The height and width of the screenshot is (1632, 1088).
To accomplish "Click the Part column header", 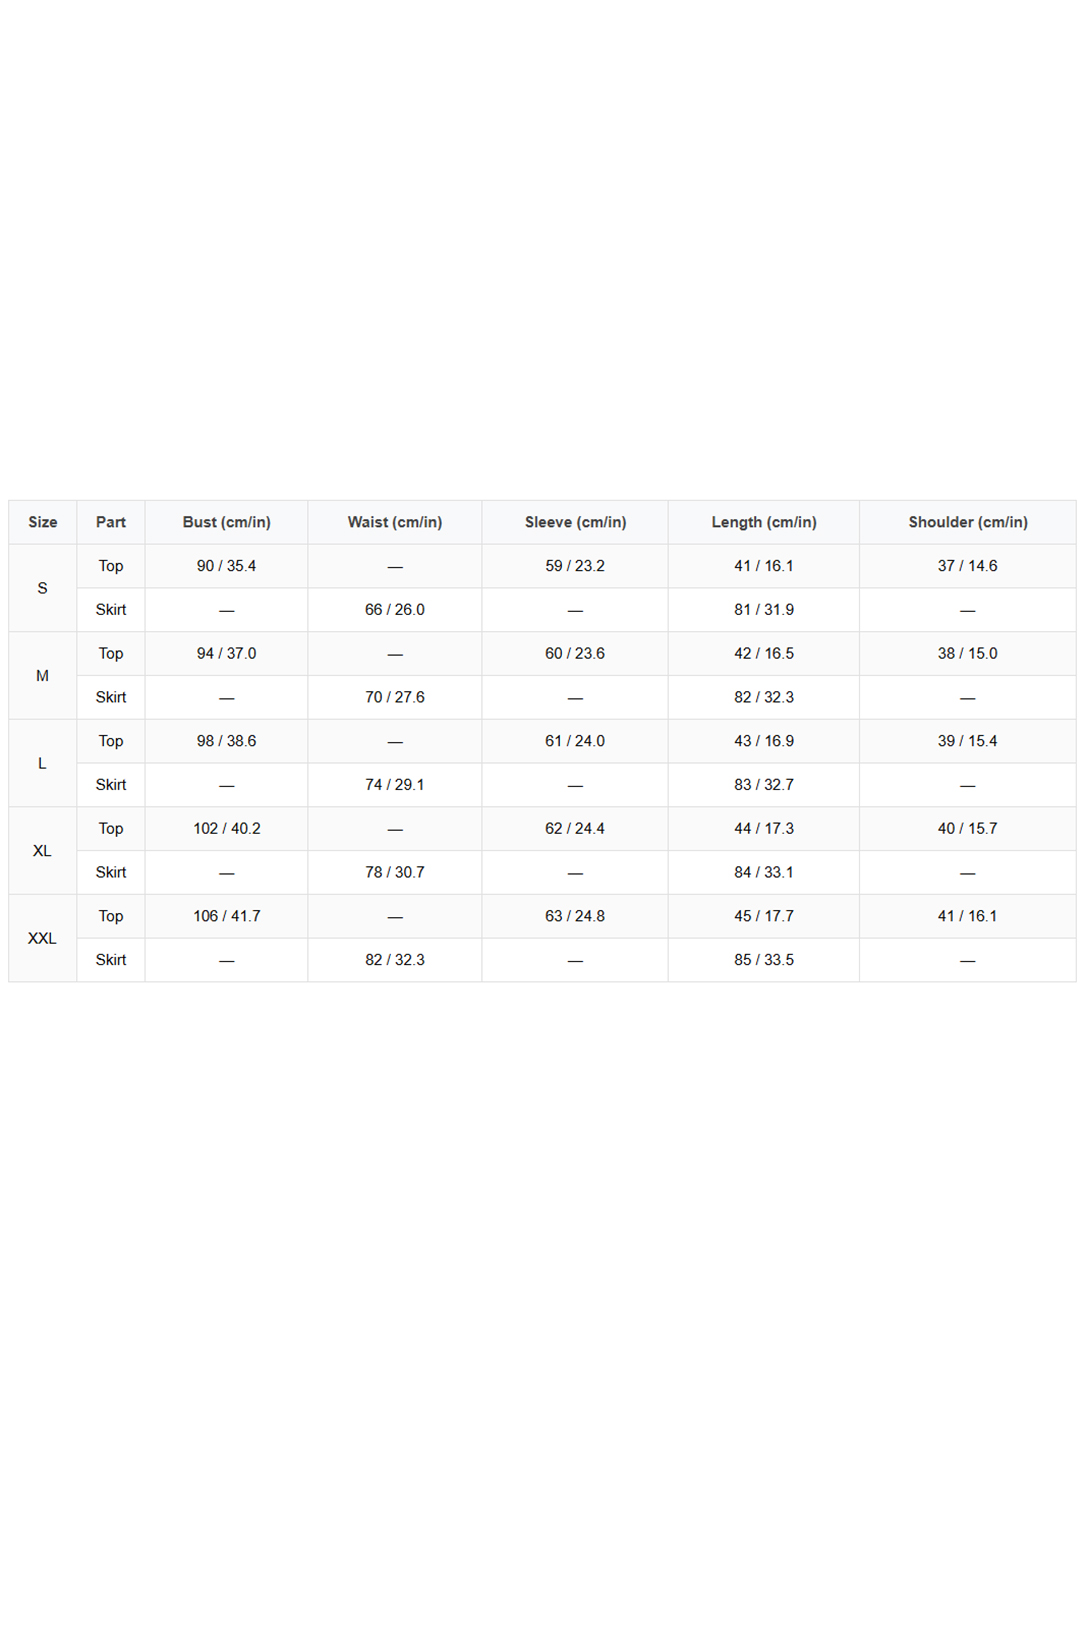I will pyautogui.click(x=111, y=522).
